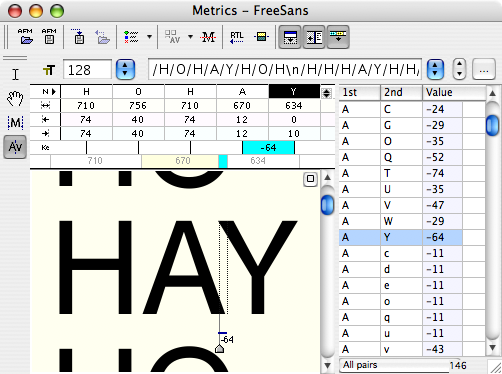This screenshot has width=502, height=374.
Task: Click the AV auto kerning icon
Action: point(173,37)
